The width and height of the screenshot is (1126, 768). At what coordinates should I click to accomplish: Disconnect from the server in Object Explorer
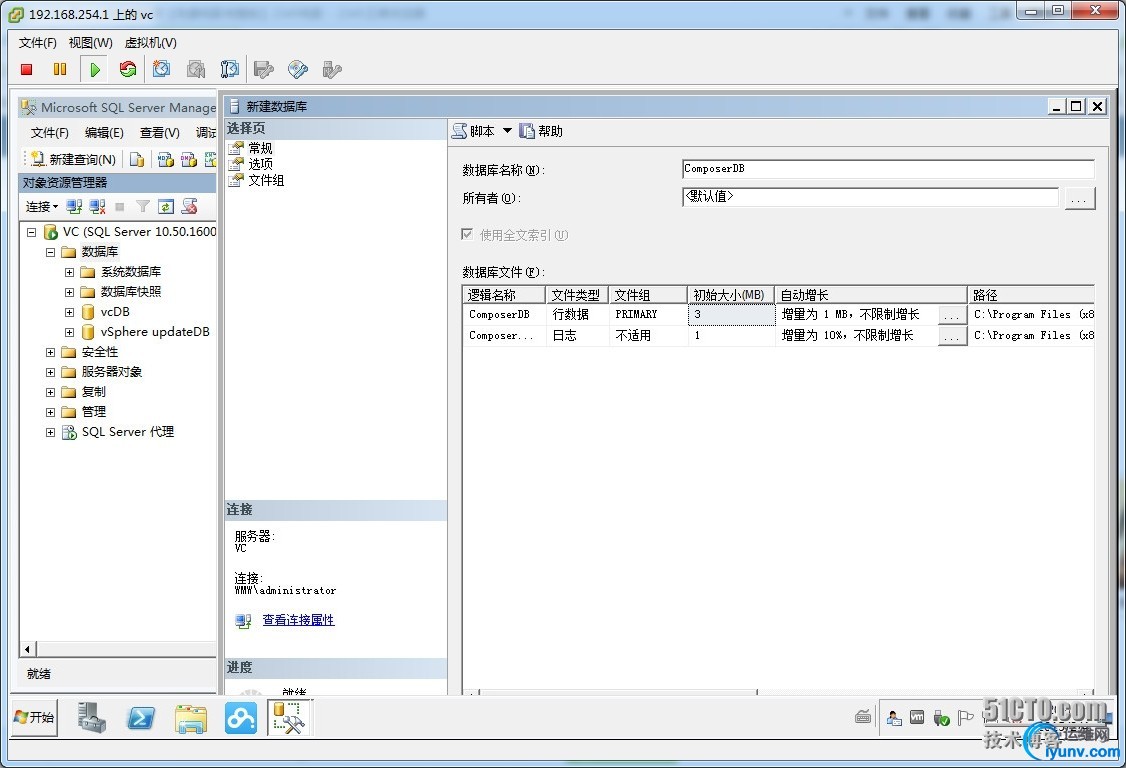(96, 207)
